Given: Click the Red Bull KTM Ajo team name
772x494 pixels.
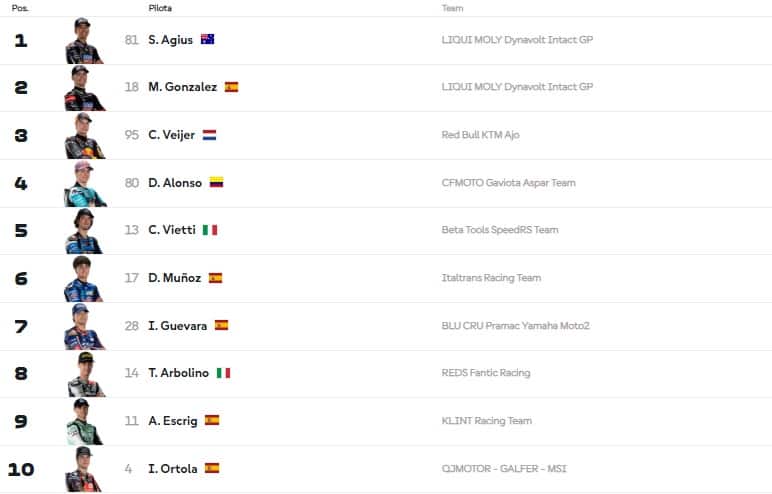Looking at the screenshot, I should tap(480, 135).
